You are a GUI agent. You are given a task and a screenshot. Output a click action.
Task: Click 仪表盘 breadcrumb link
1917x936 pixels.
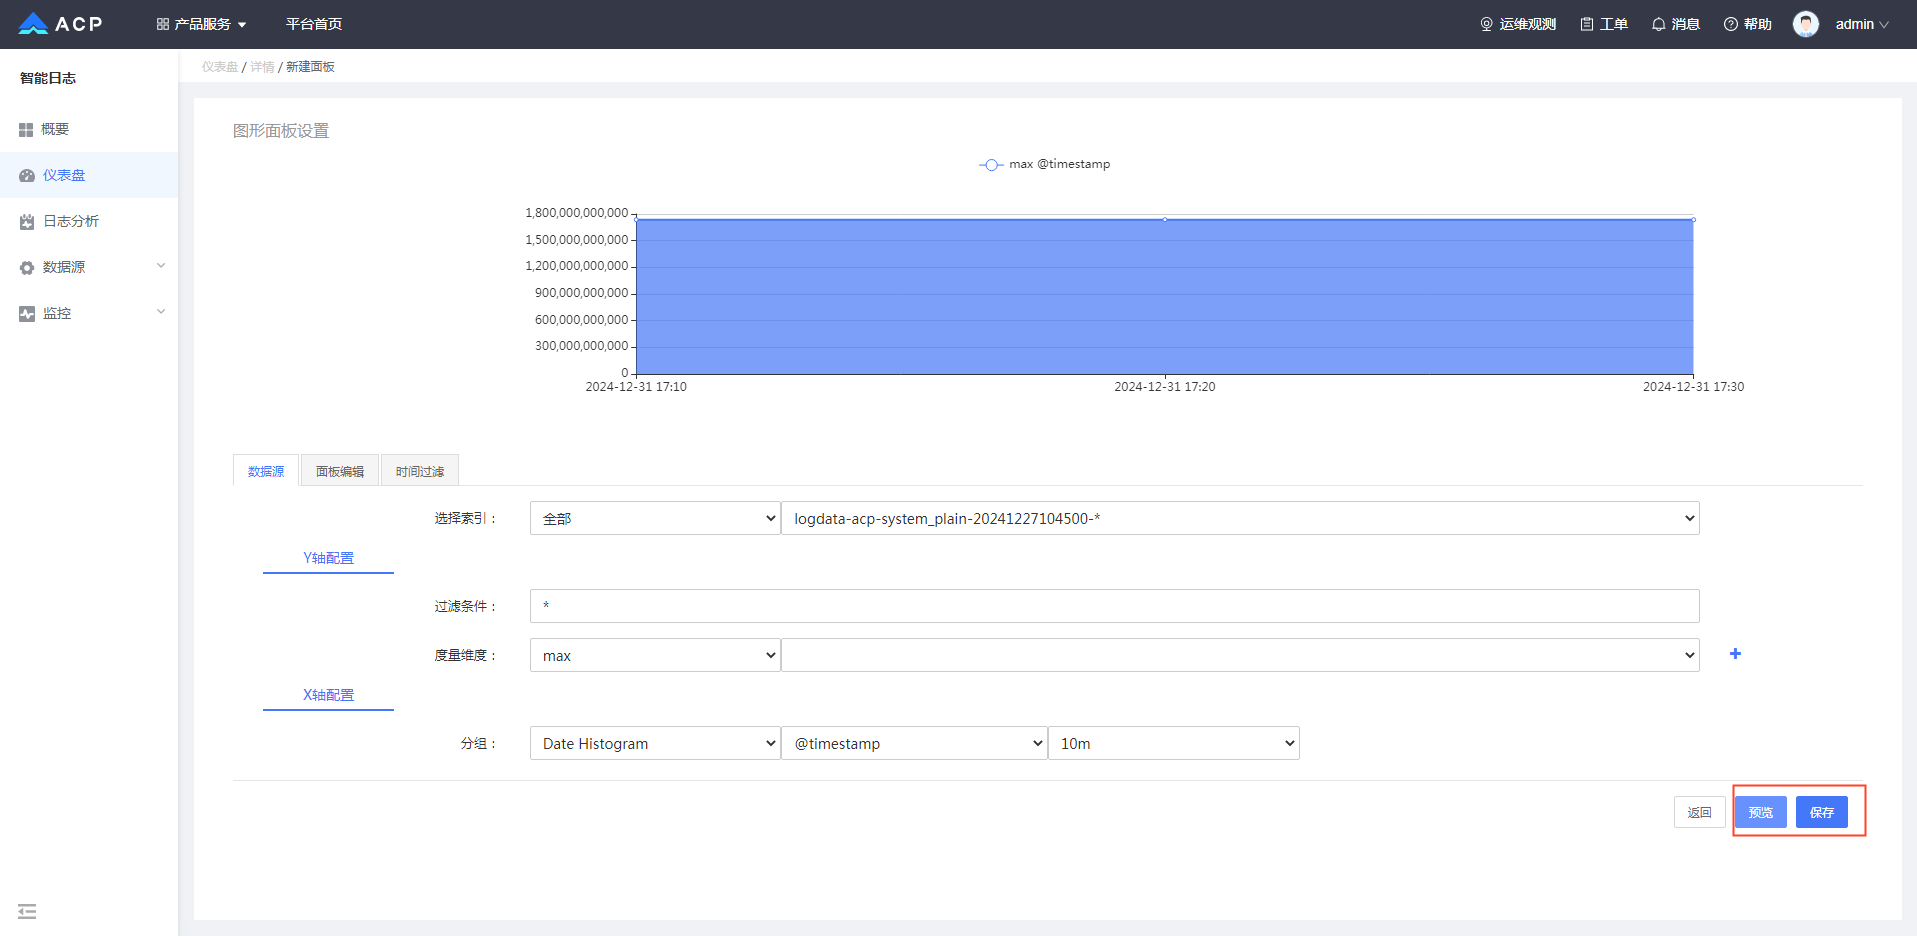220,67
